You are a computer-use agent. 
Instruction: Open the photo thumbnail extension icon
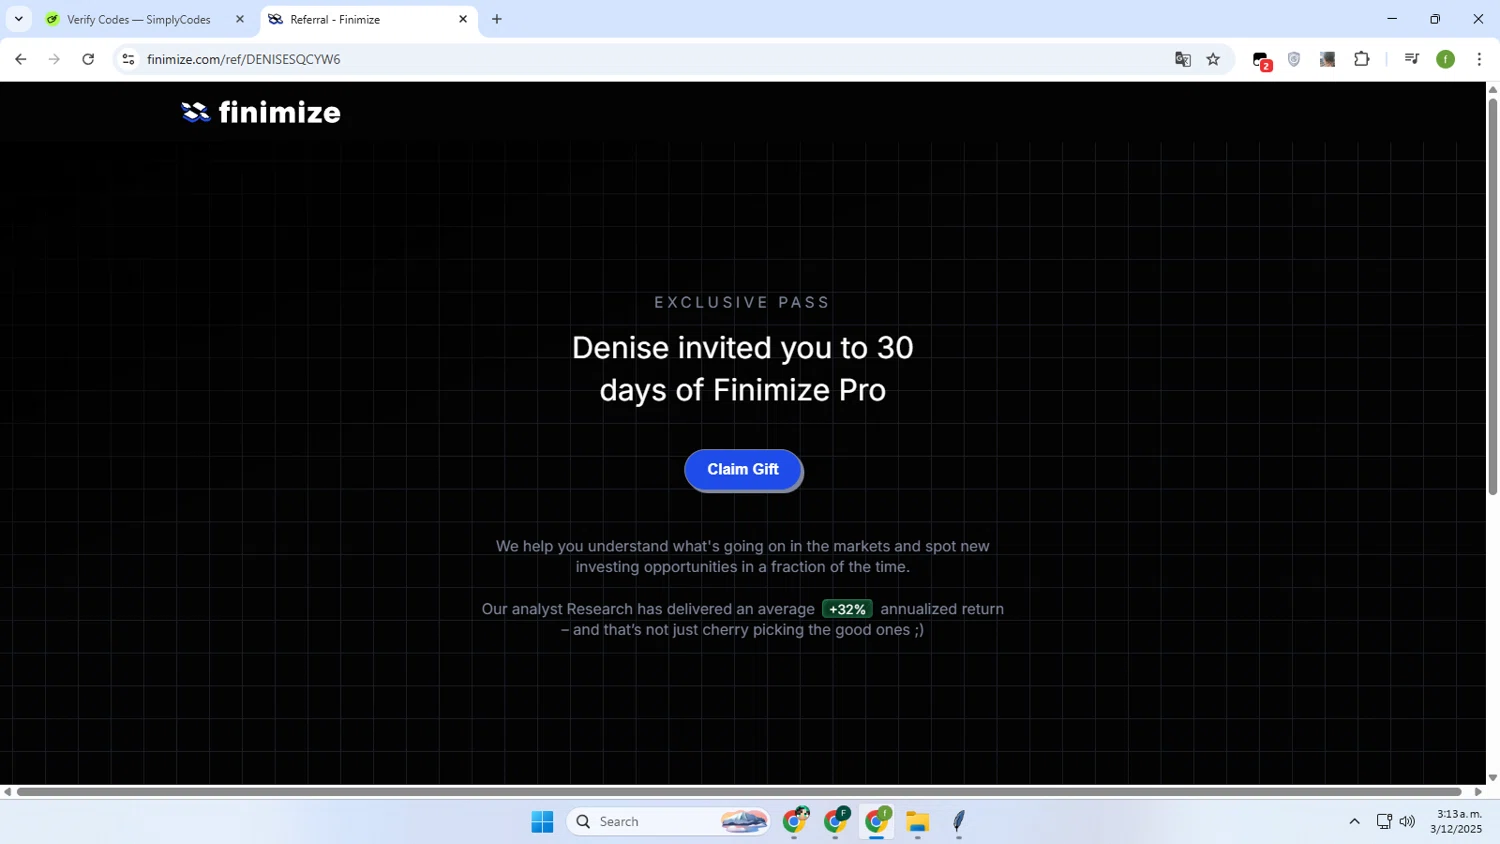(x=1327, y=59)
